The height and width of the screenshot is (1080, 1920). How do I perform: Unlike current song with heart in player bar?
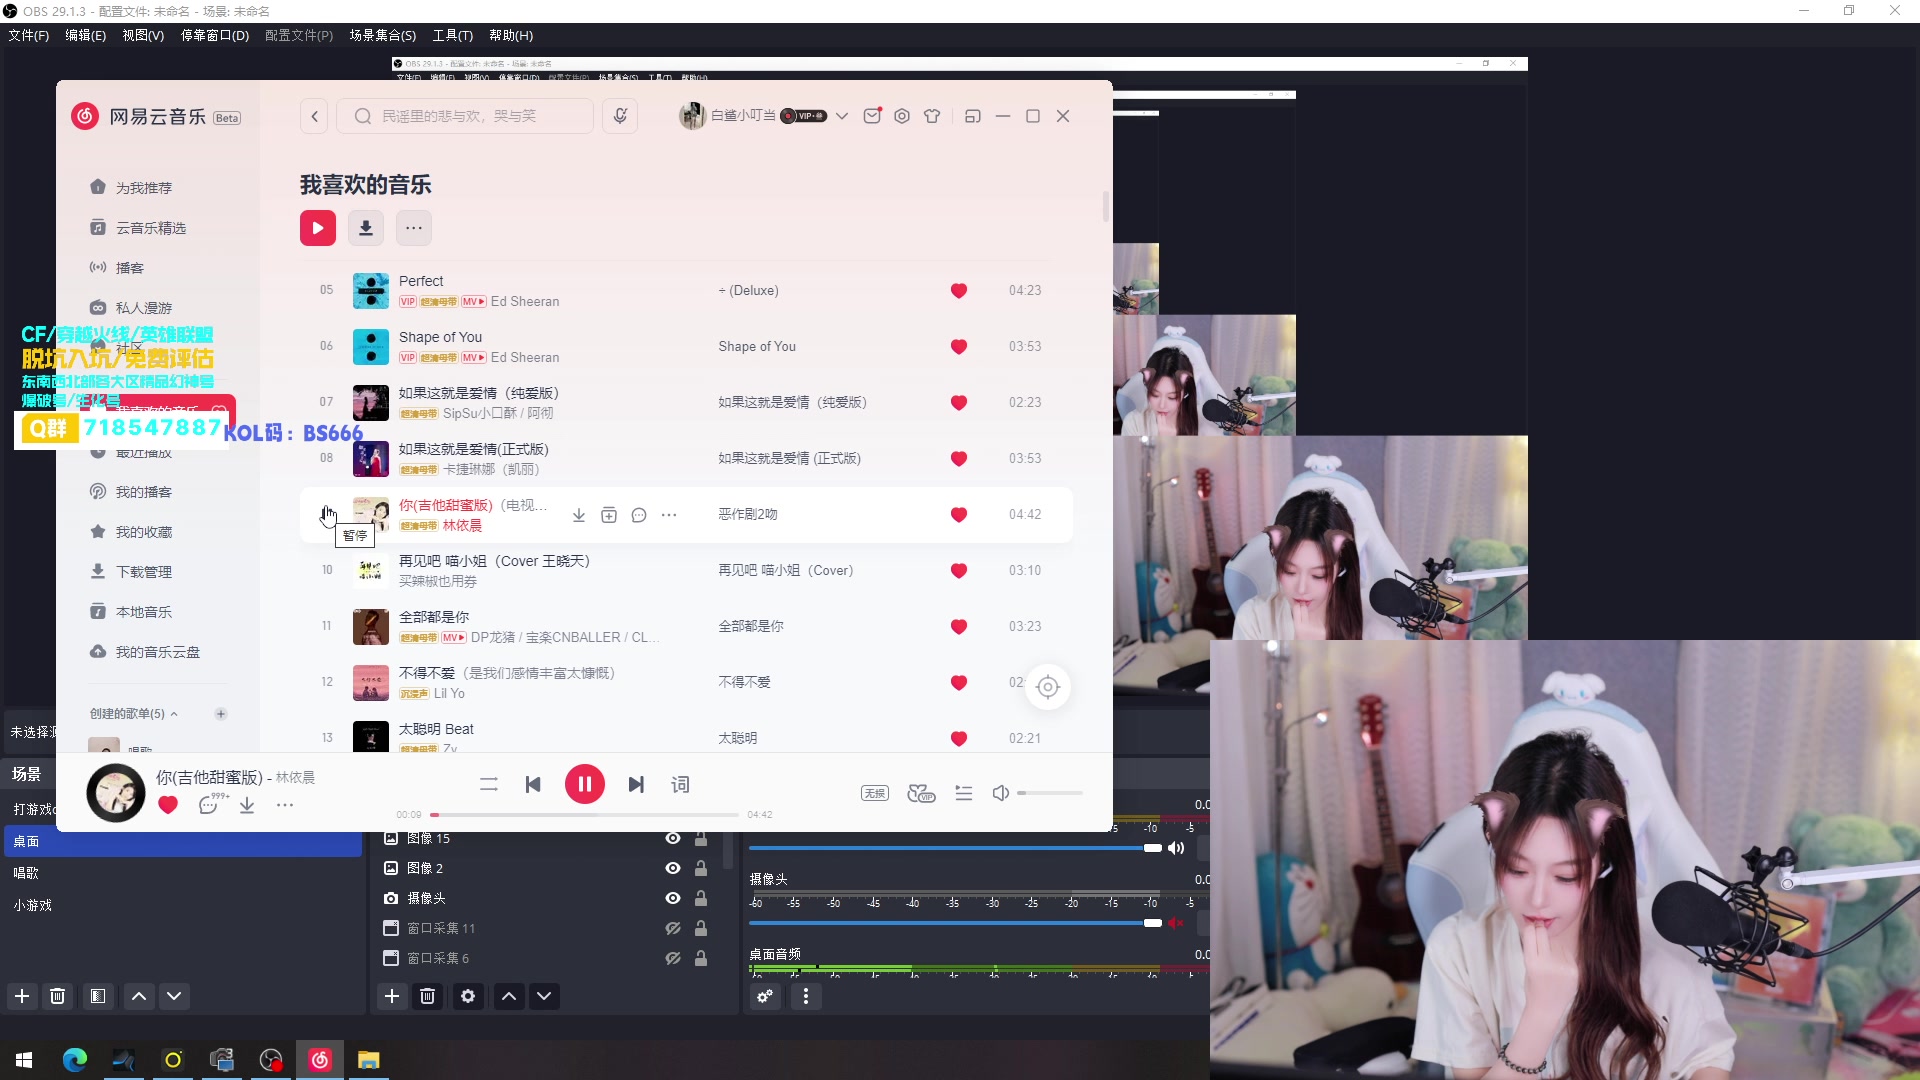point(168,805)
